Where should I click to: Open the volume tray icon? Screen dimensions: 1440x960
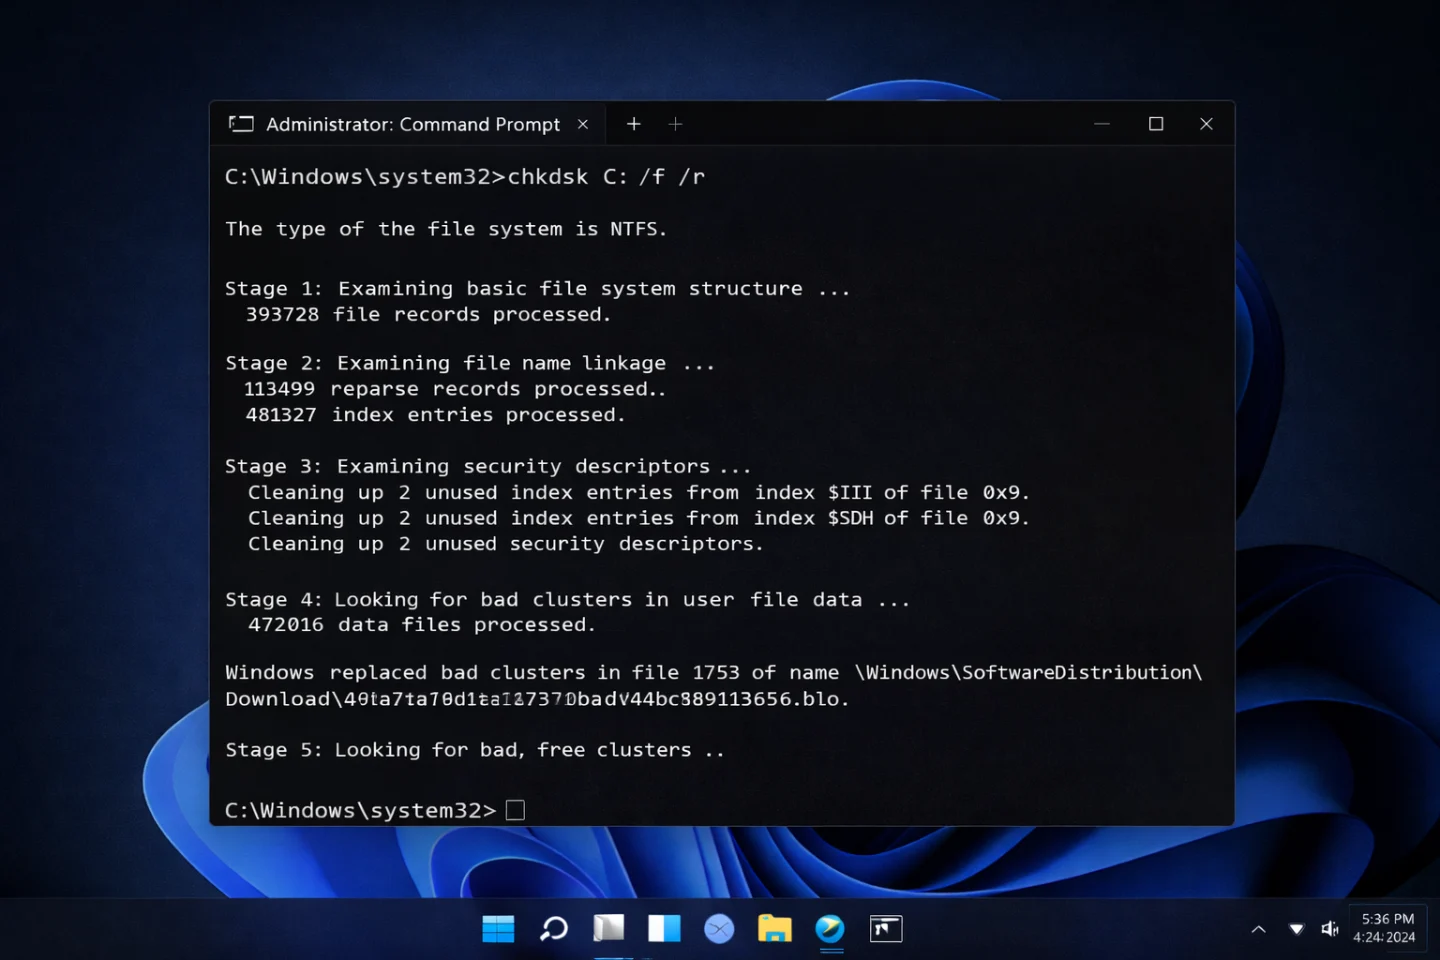(x=1330, y=929)
